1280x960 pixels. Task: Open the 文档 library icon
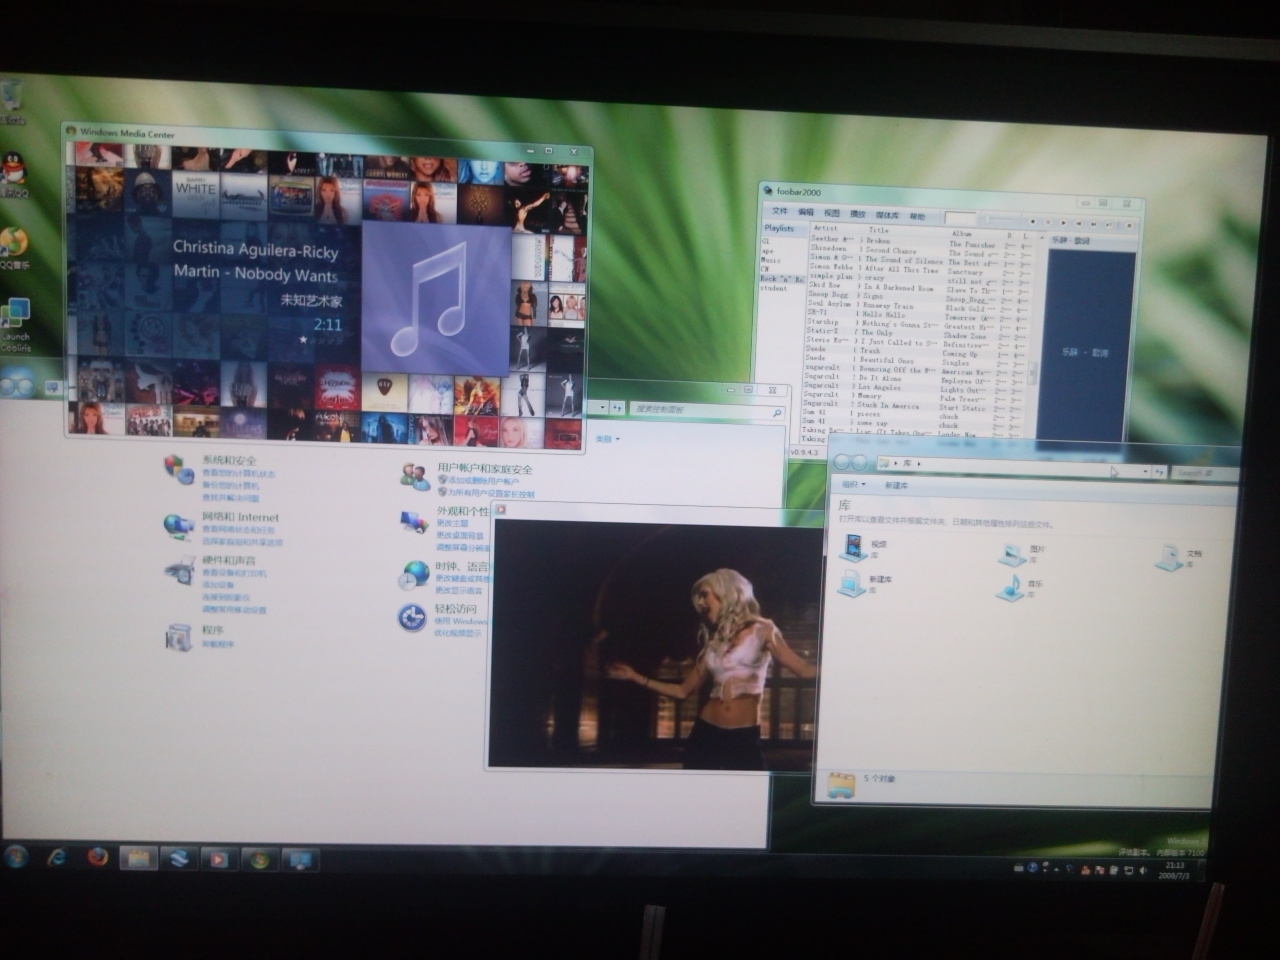[x=1167, y=557]
